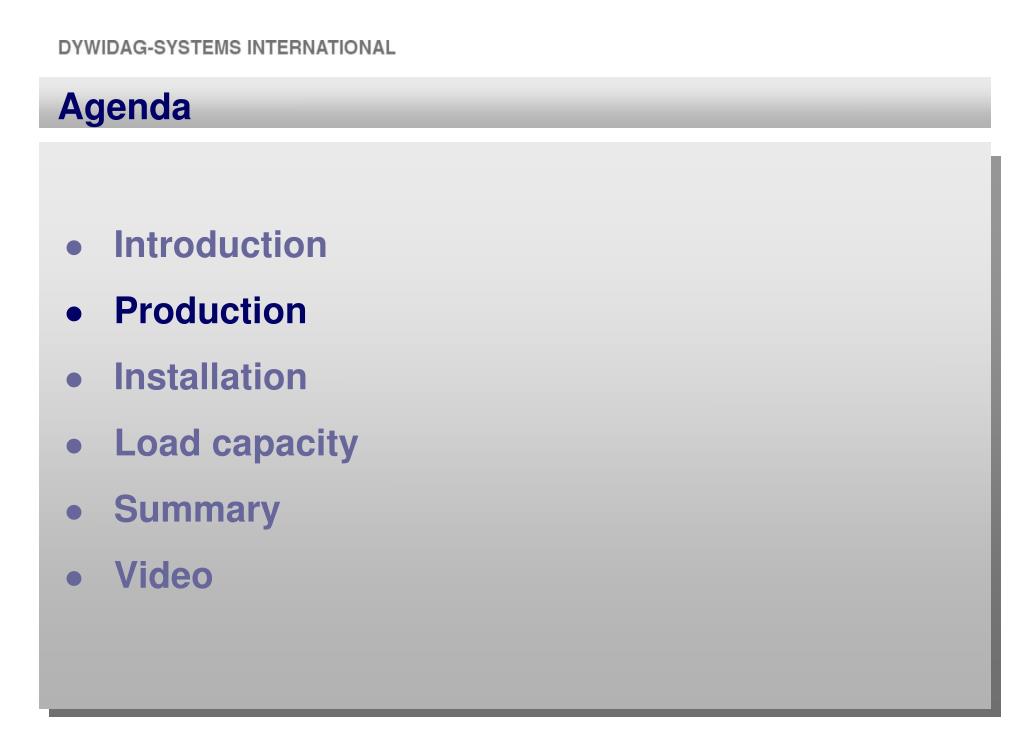Select the 'Video' agenda item
Image resolution: width=1024 pixels, height=748 pixels.
(163, 576)
